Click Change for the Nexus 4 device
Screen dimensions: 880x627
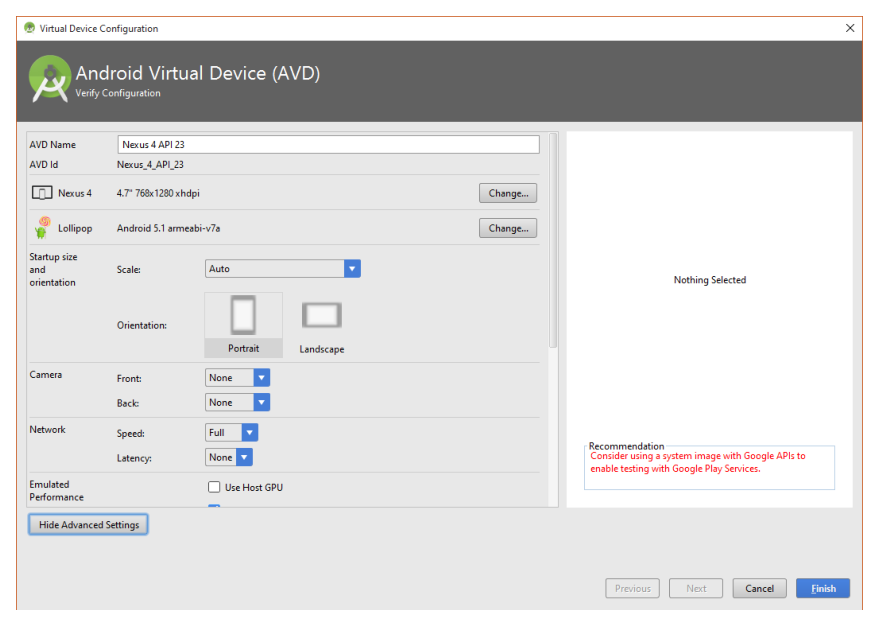508,193
